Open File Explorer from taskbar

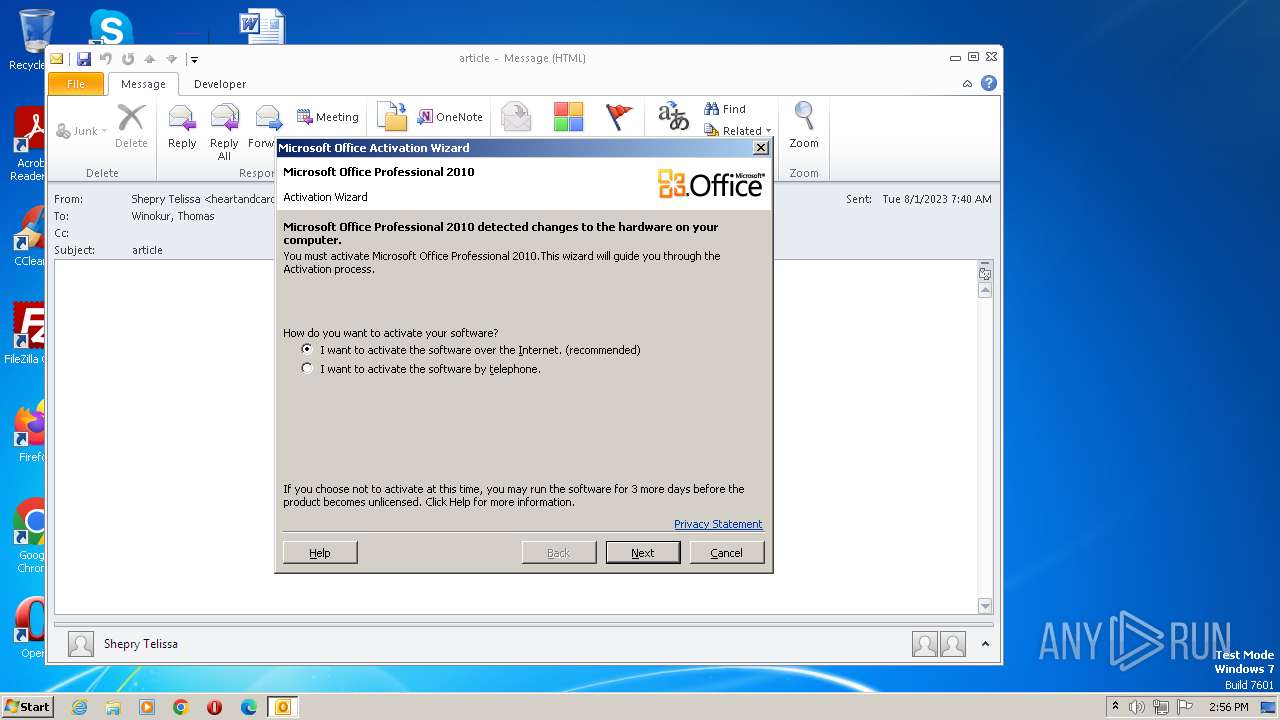point(113,707)
